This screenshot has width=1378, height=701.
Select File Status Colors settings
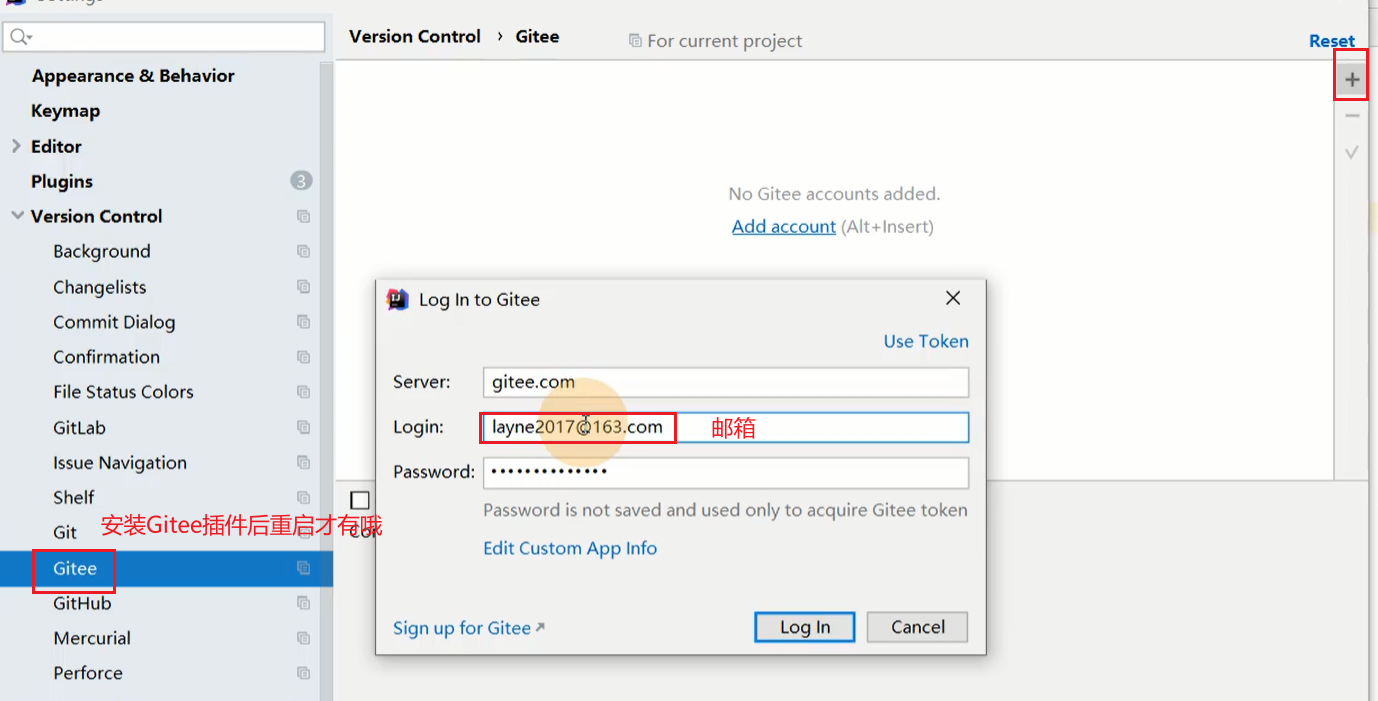tap(123, 392)
